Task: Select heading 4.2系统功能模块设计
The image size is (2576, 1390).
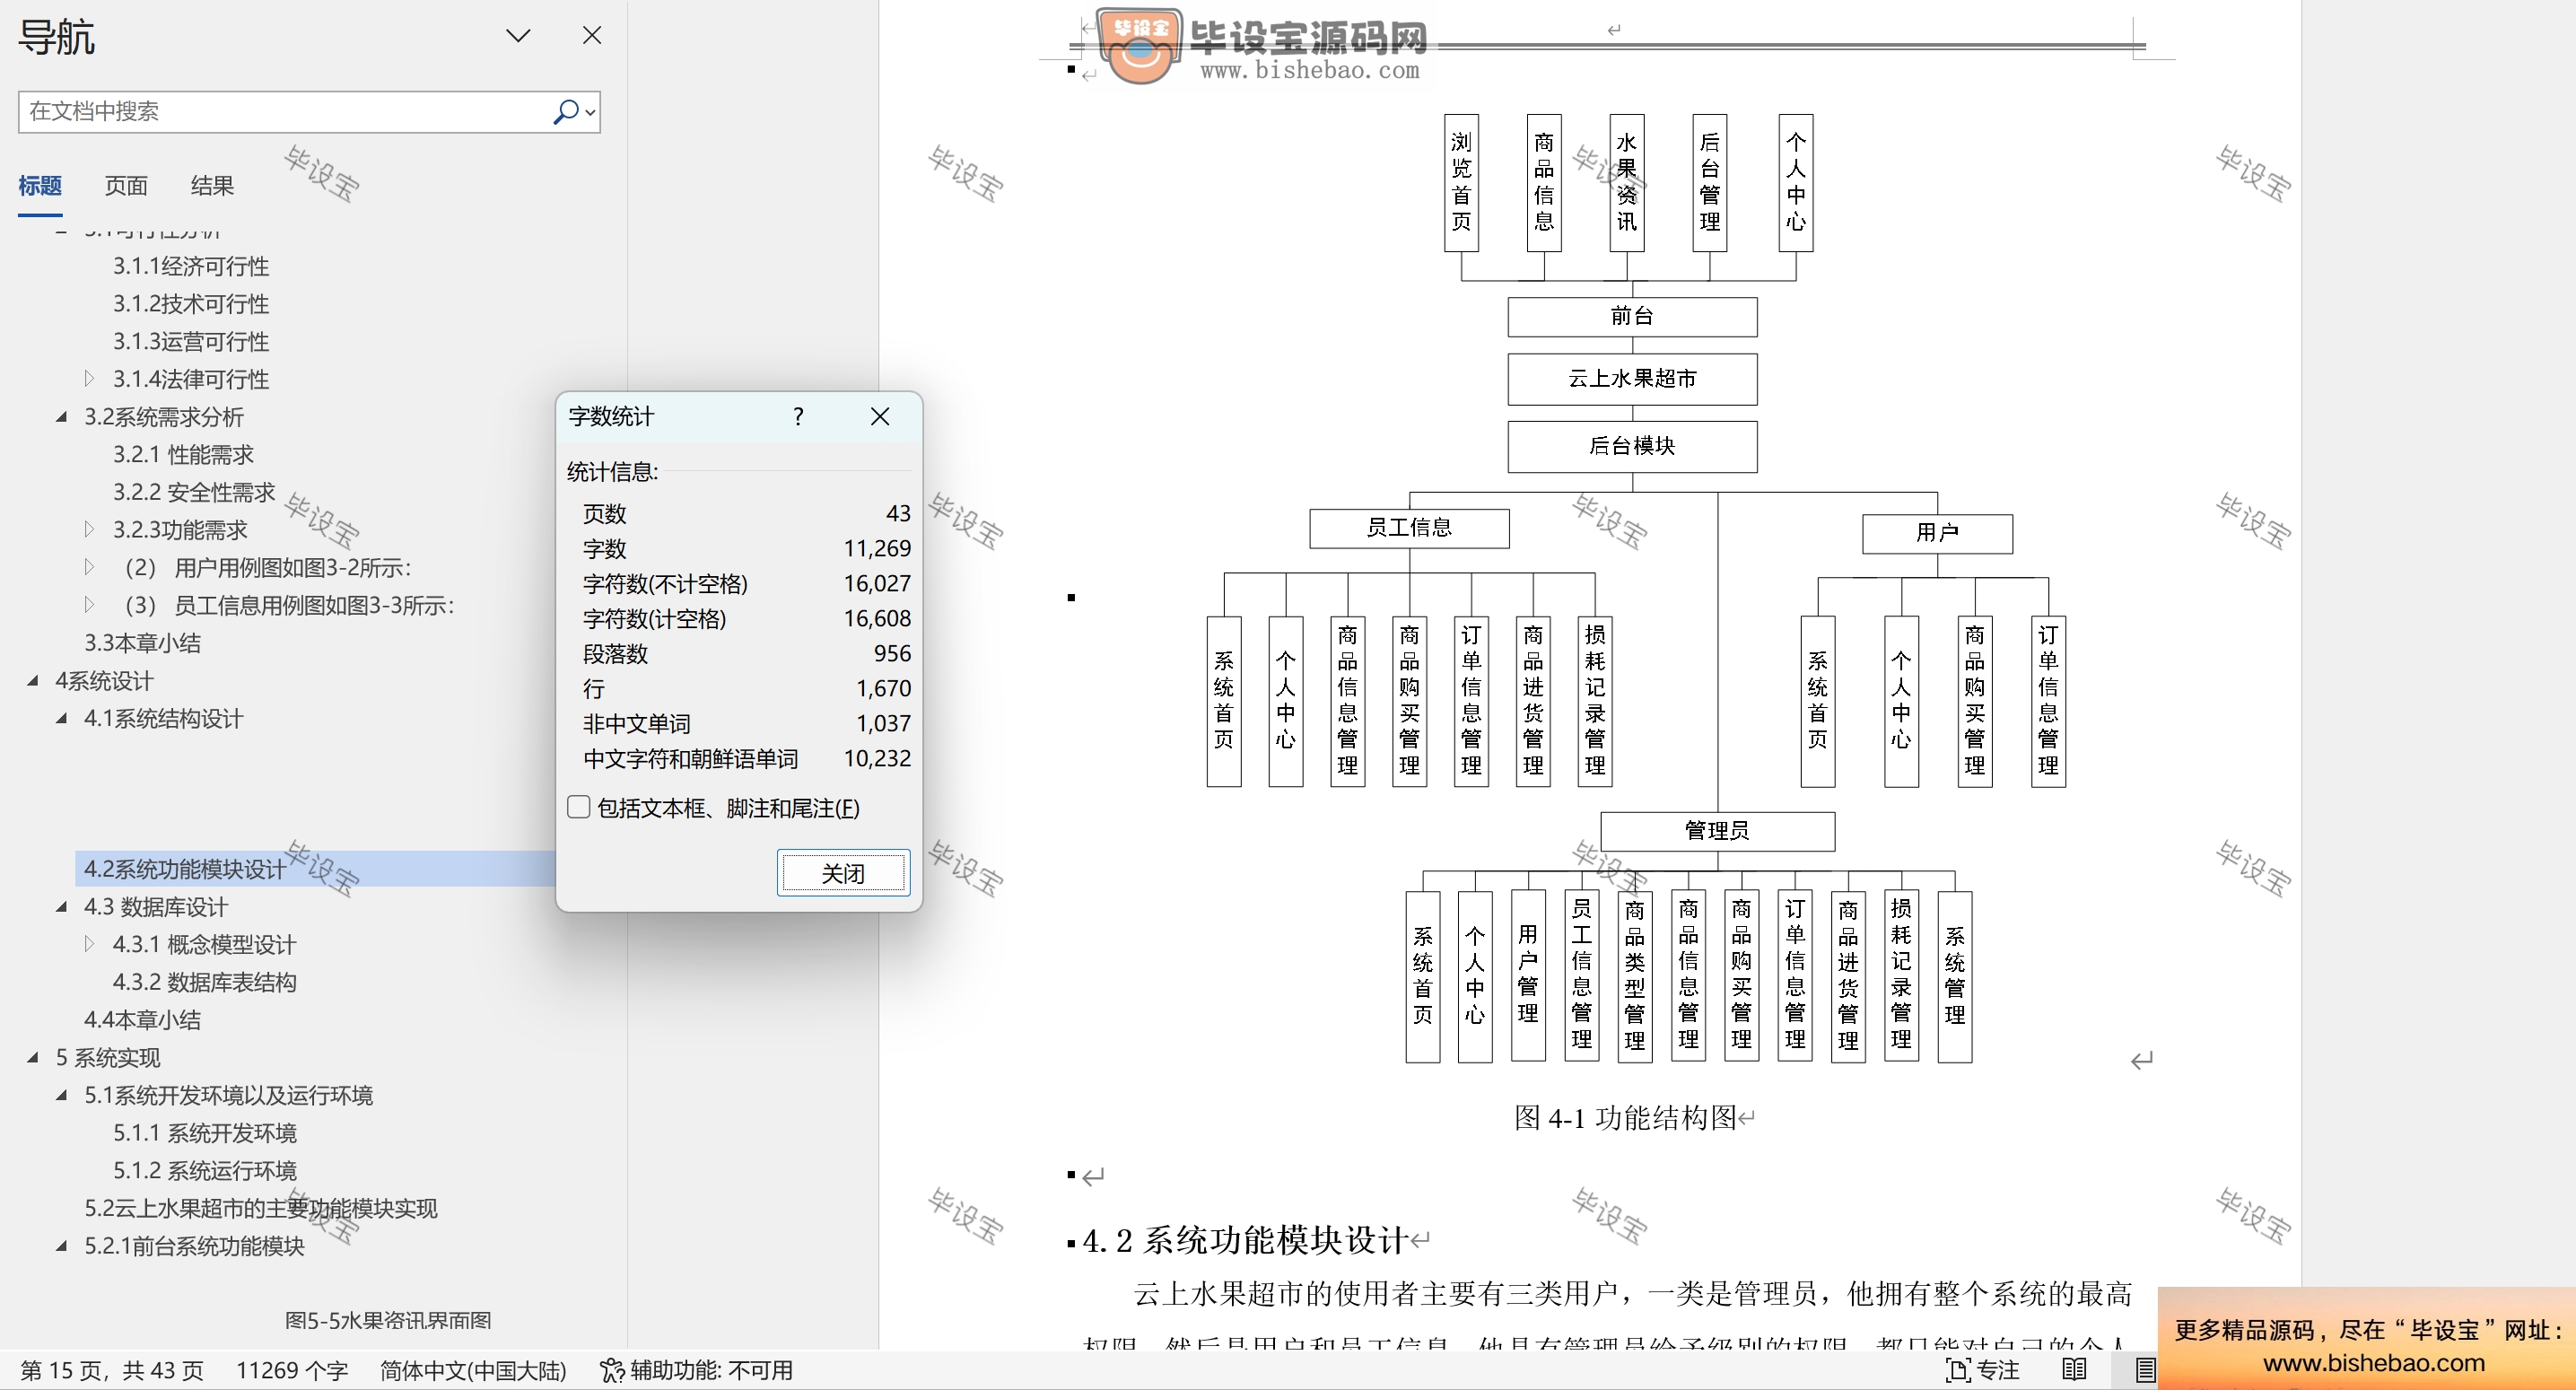Action: coord(185,869)
